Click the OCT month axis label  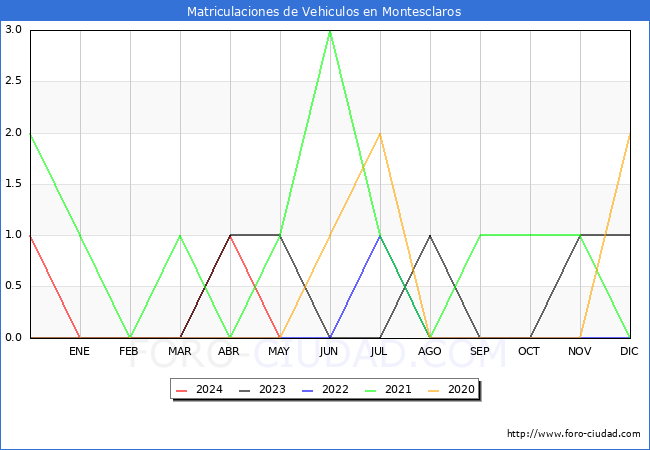(x=529, y=351)
